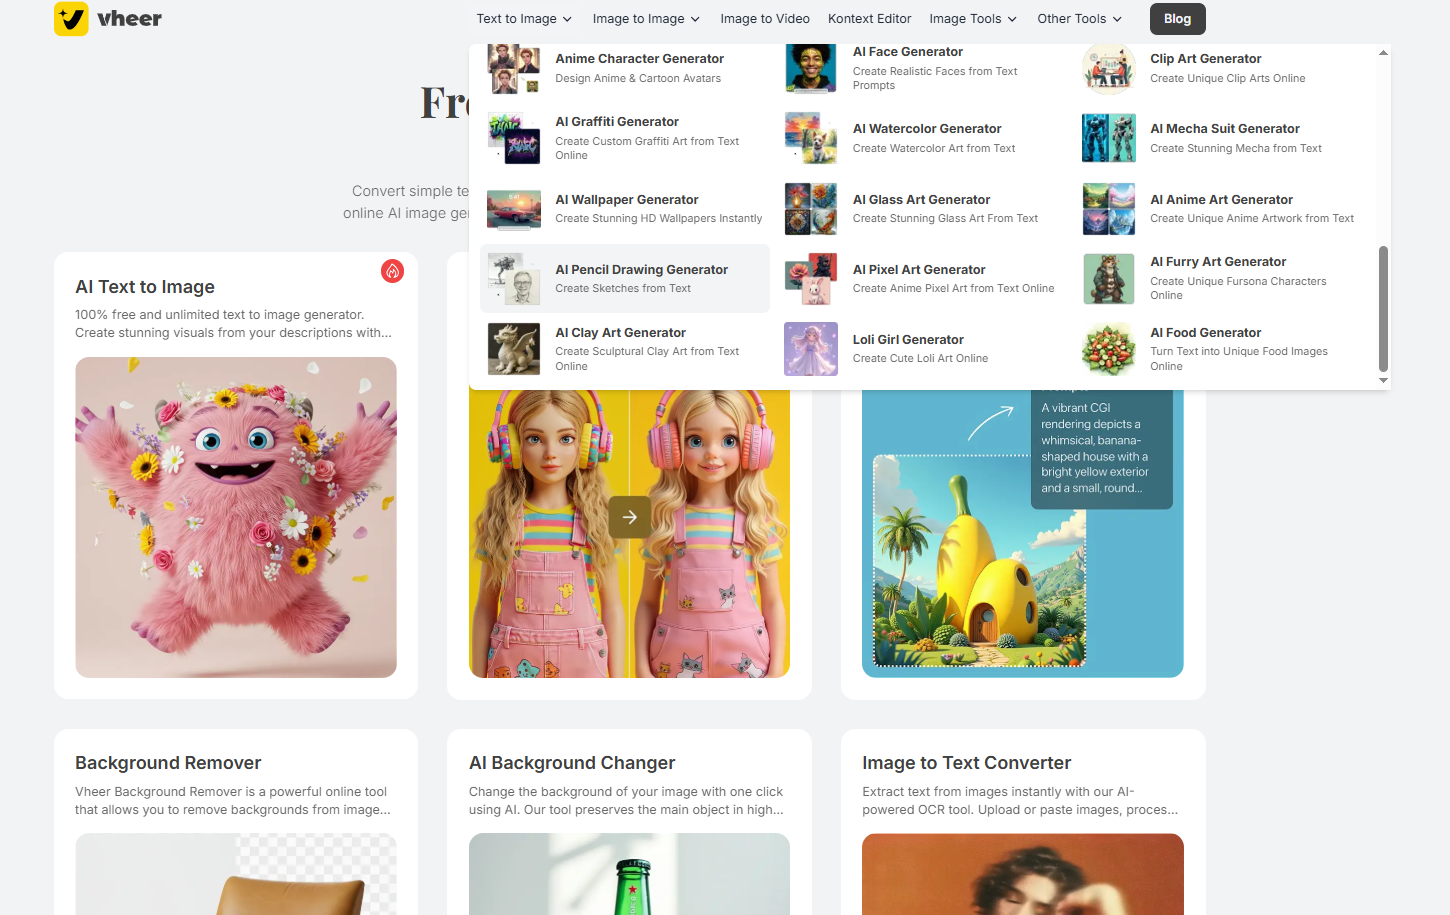Open Image to Video page
The width and height of the screenshot is (1450, 915).
click(x=765, y=19)
